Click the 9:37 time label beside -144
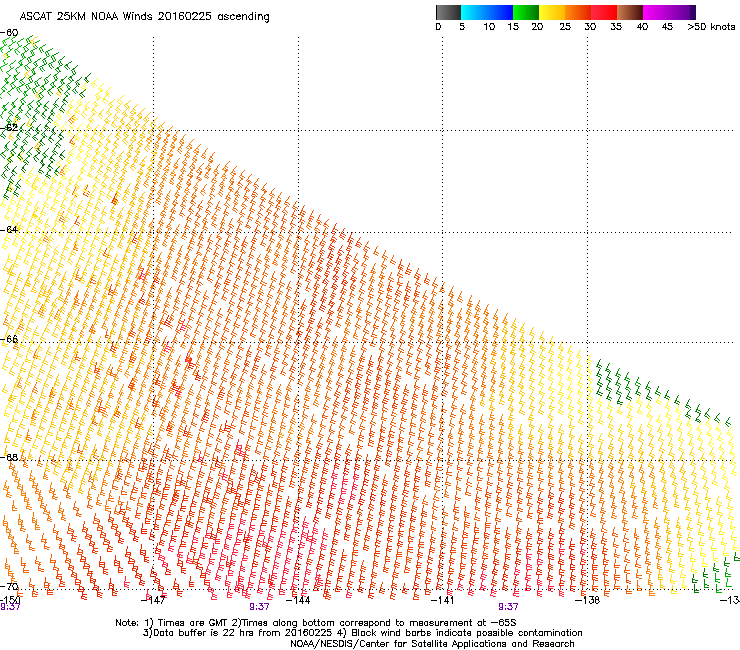Viewport: 740px width, 650px height. click(259, 607)
